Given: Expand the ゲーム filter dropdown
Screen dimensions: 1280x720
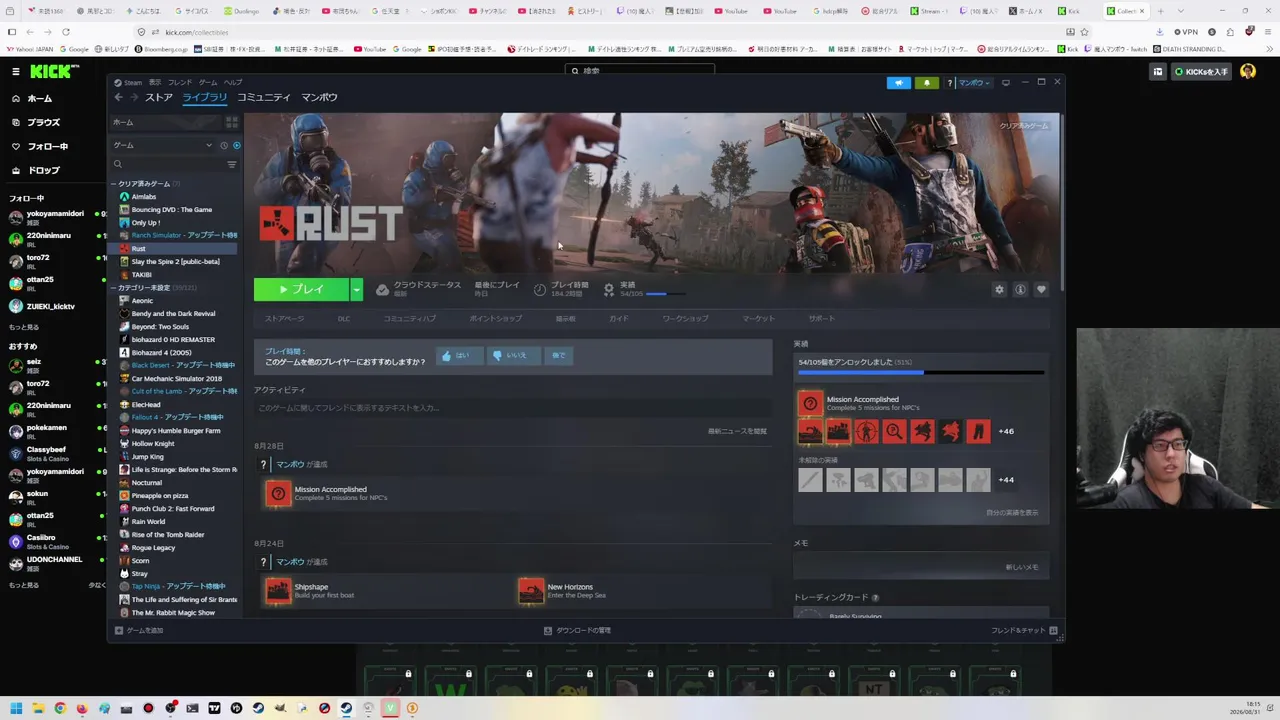Looking at the screenshot, I should point(161,145).
